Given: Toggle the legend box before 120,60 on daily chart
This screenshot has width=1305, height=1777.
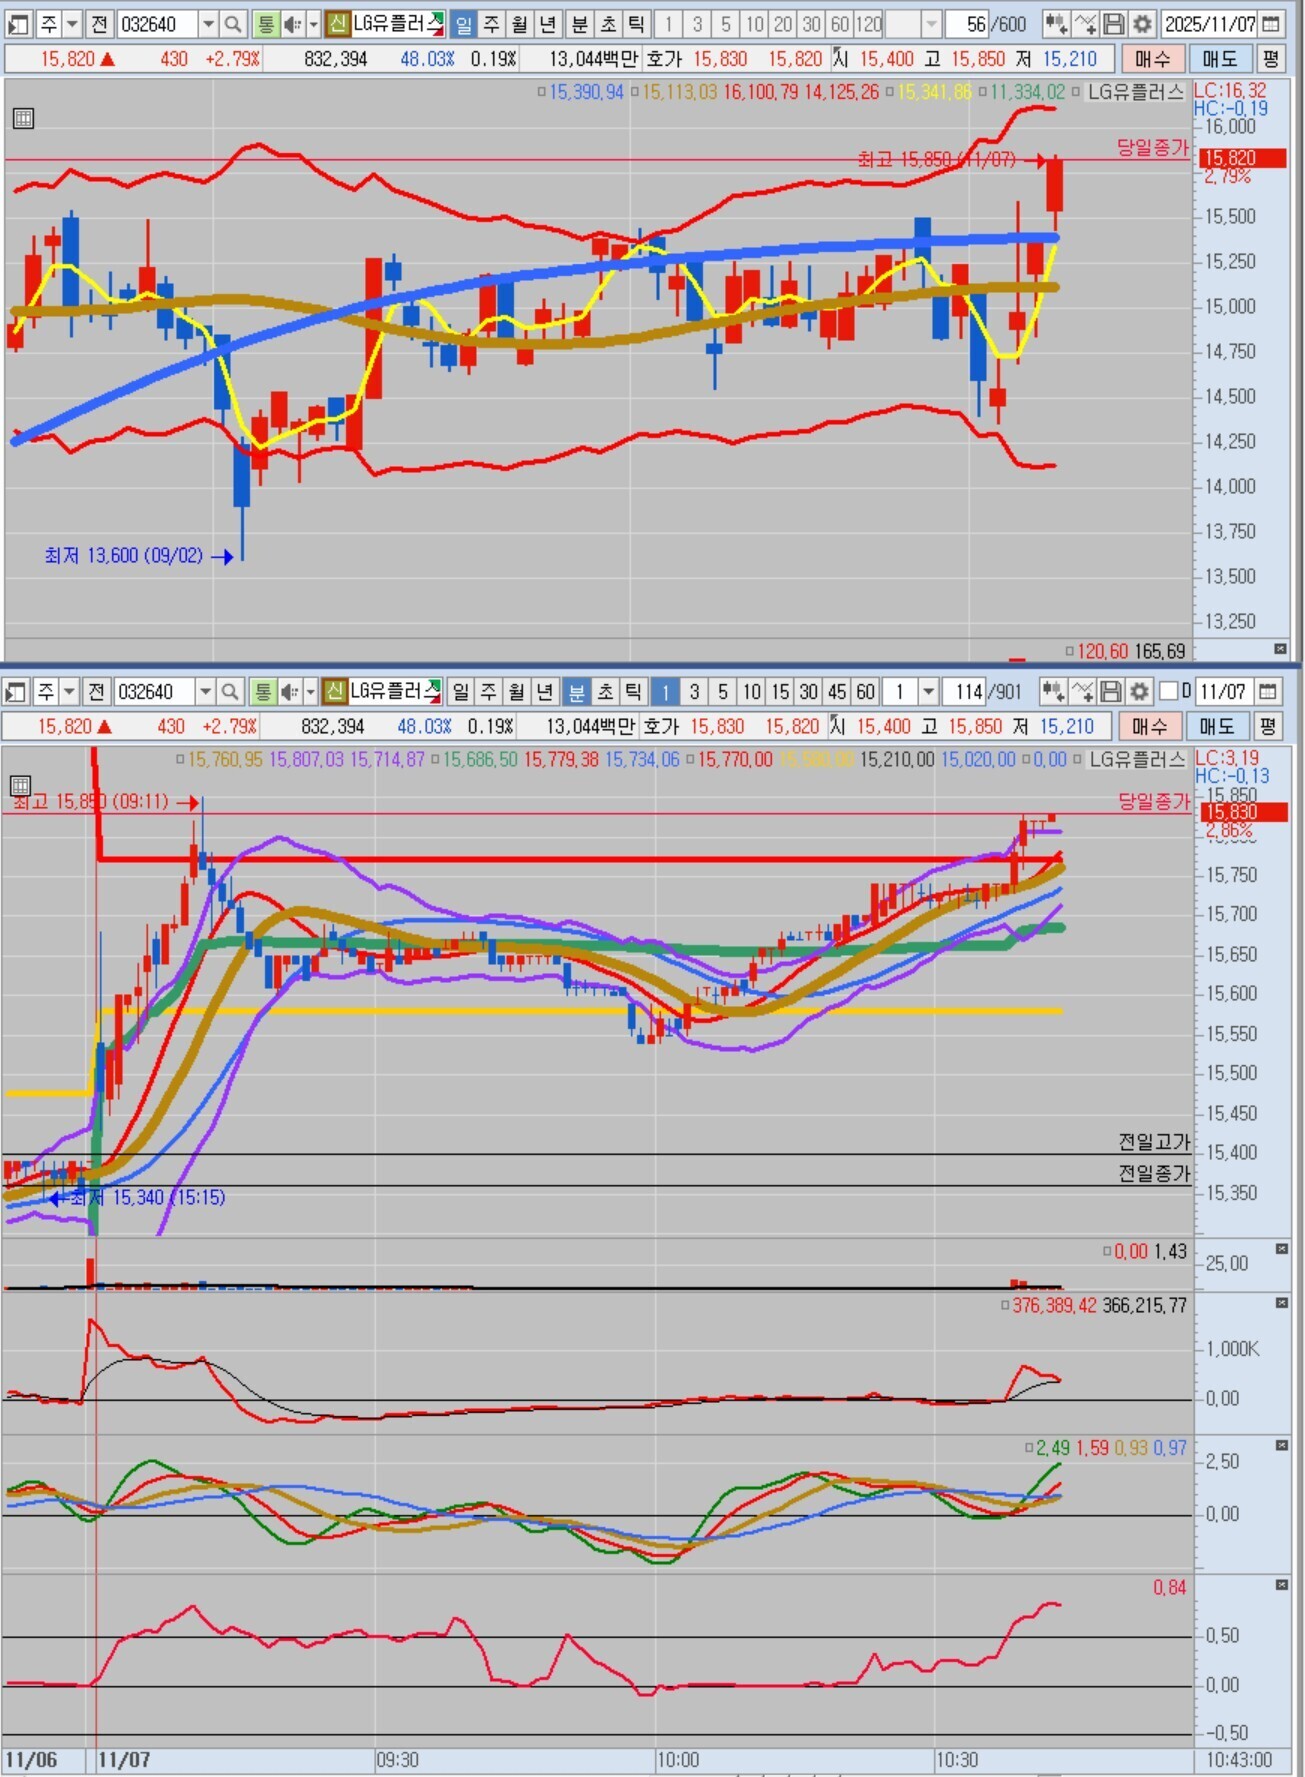Looking at the screenshot, I should [x=1070, y=652].
